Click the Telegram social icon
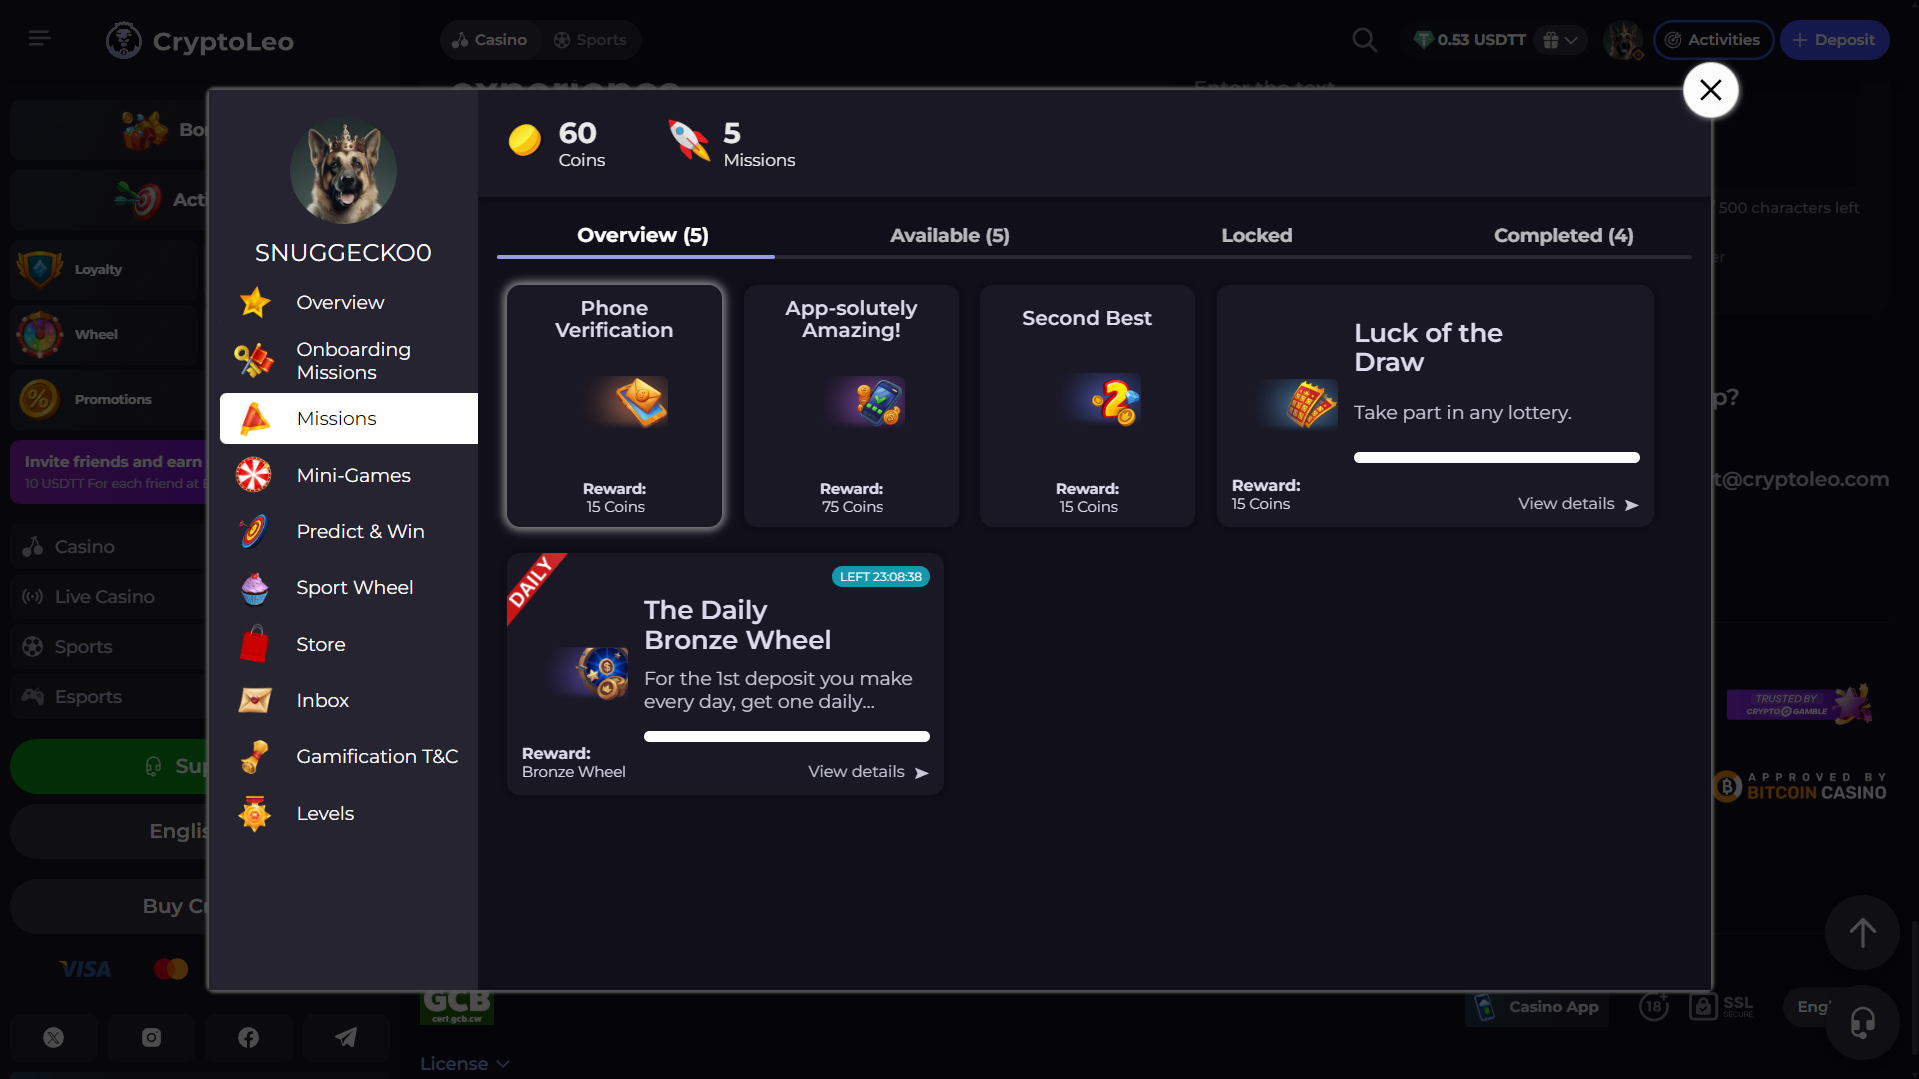This screenshot has width=1919, height=1079. coord(346,1037)
